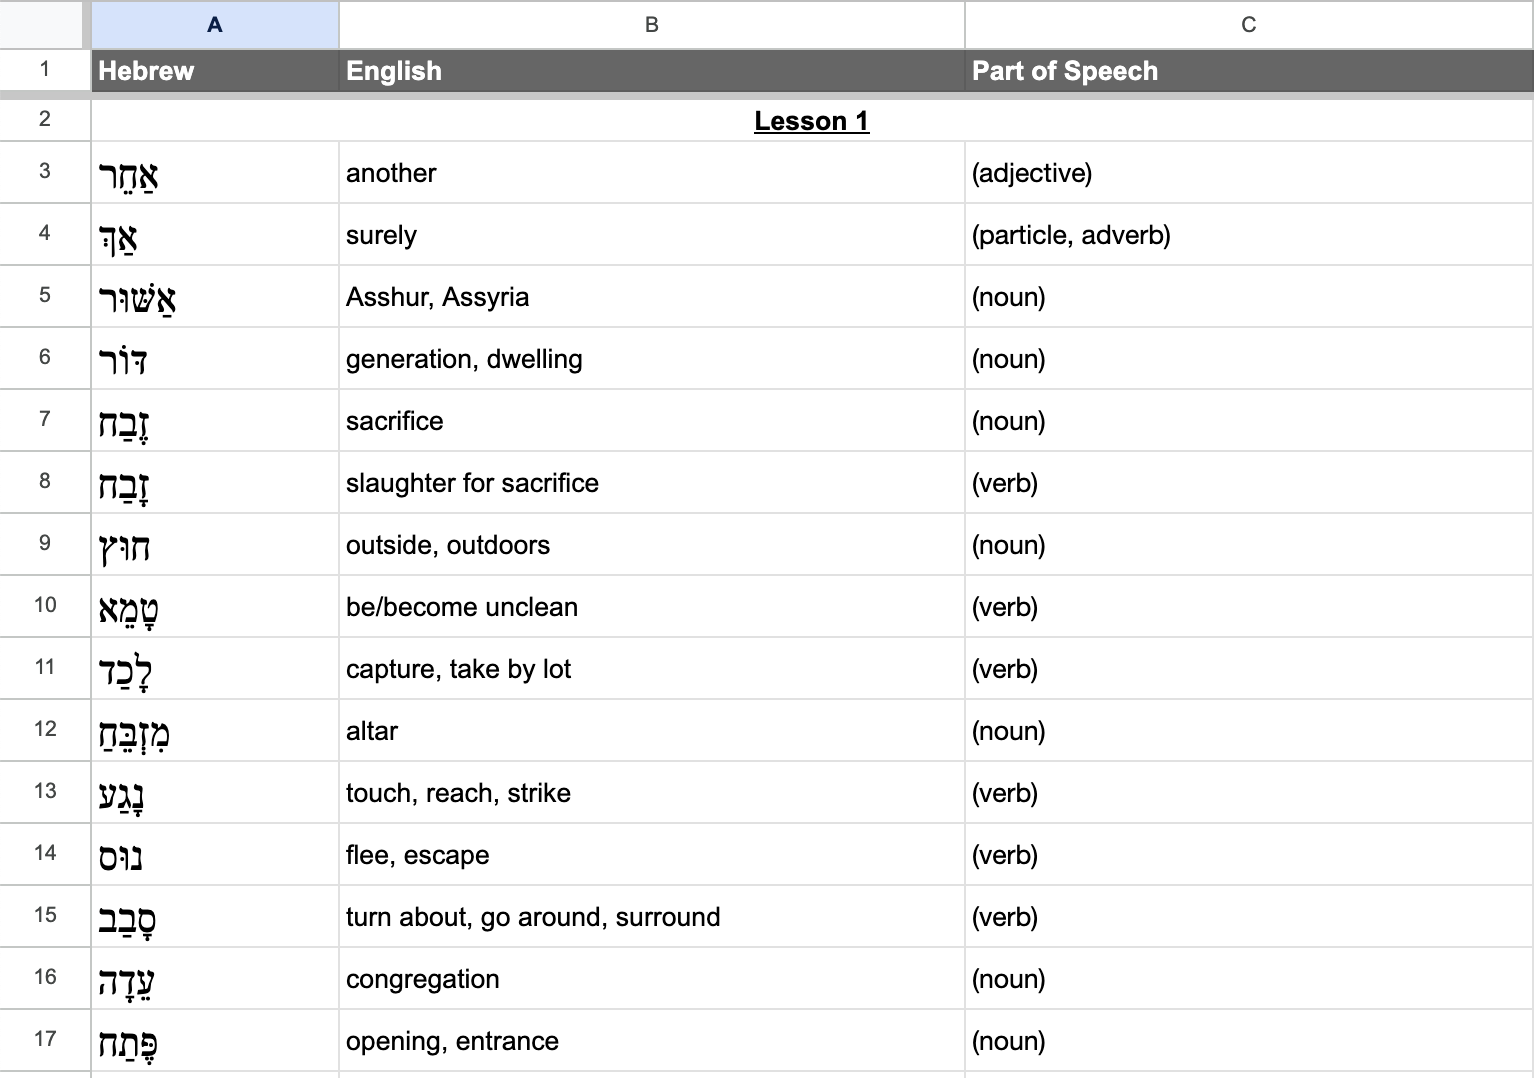1534x1078 pixels.
Task: Select Hebrew word in altar row
Action: point(215,731)
